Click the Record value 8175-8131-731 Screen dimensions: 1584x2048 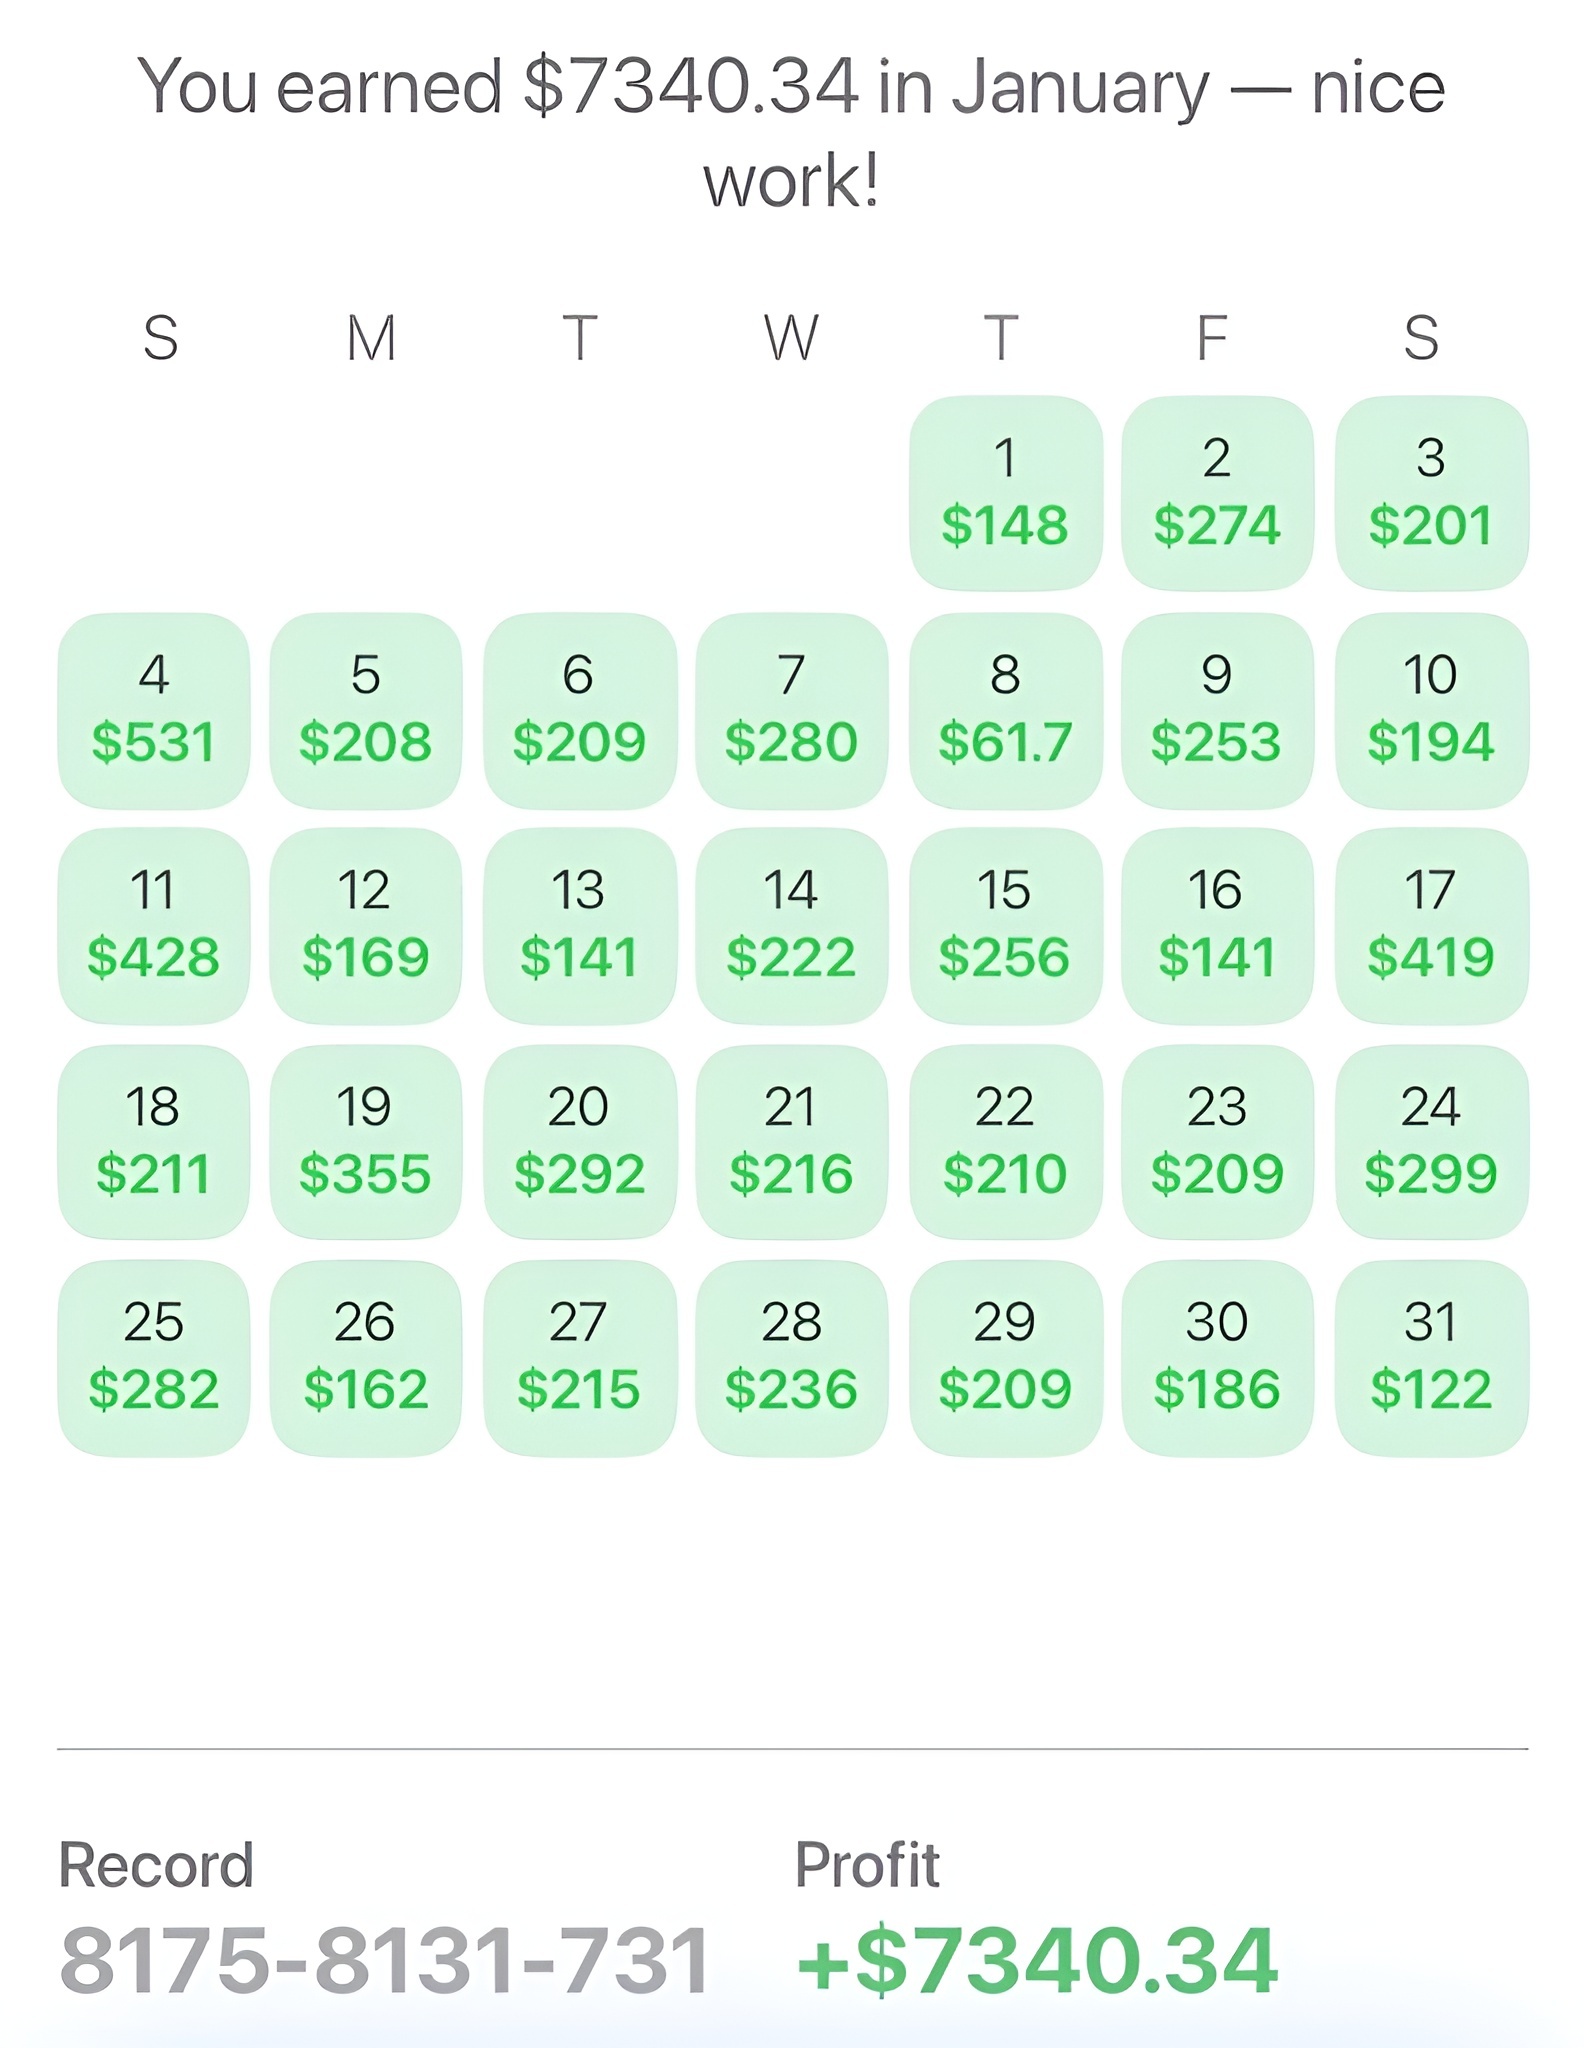point(385,1960)
